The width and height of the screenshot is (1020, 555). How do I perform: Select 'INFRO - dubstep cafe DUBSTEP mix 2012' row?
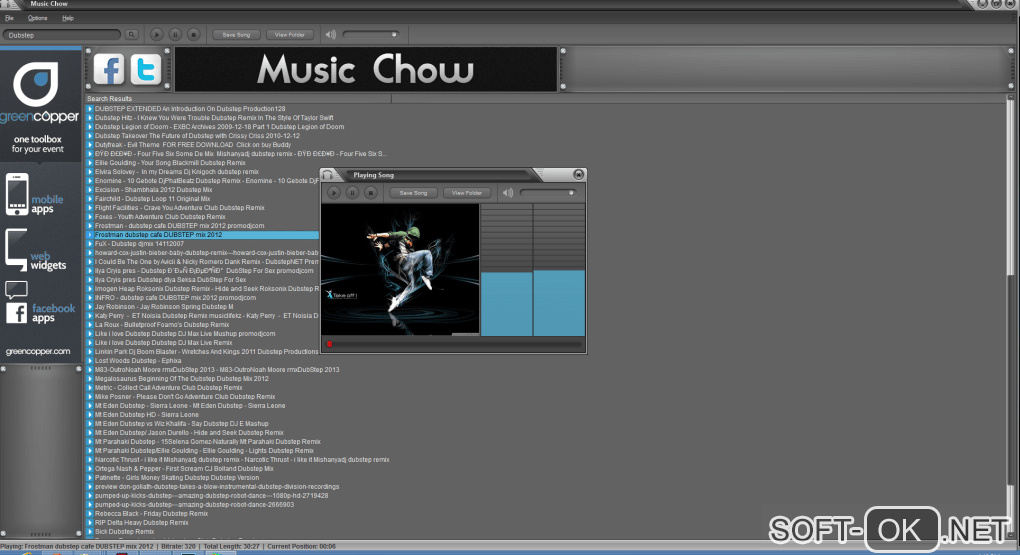pyautogui.click(x=175, y=297)
